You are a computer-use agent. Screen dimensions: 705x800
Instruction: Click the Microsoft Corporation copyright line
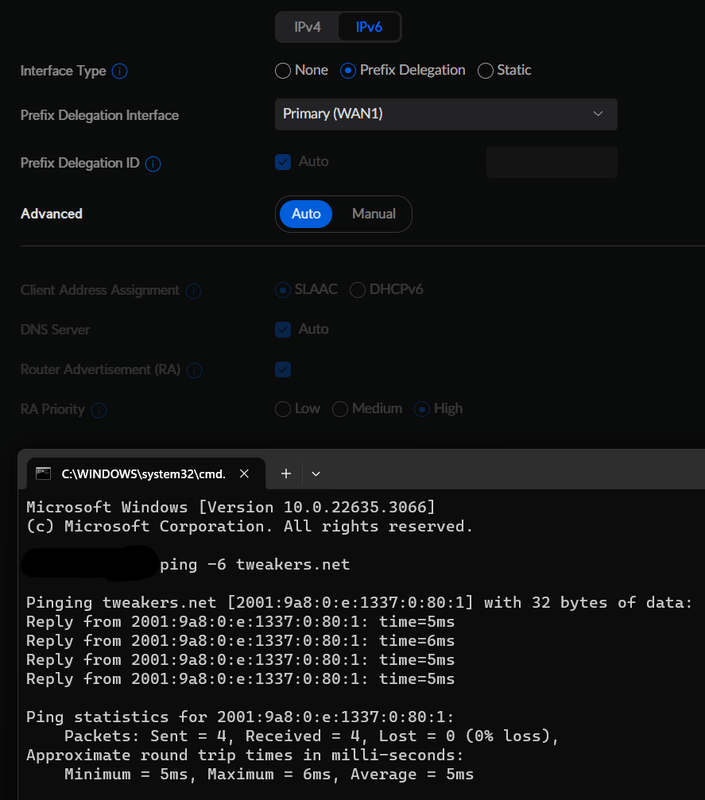click(249, 527)
